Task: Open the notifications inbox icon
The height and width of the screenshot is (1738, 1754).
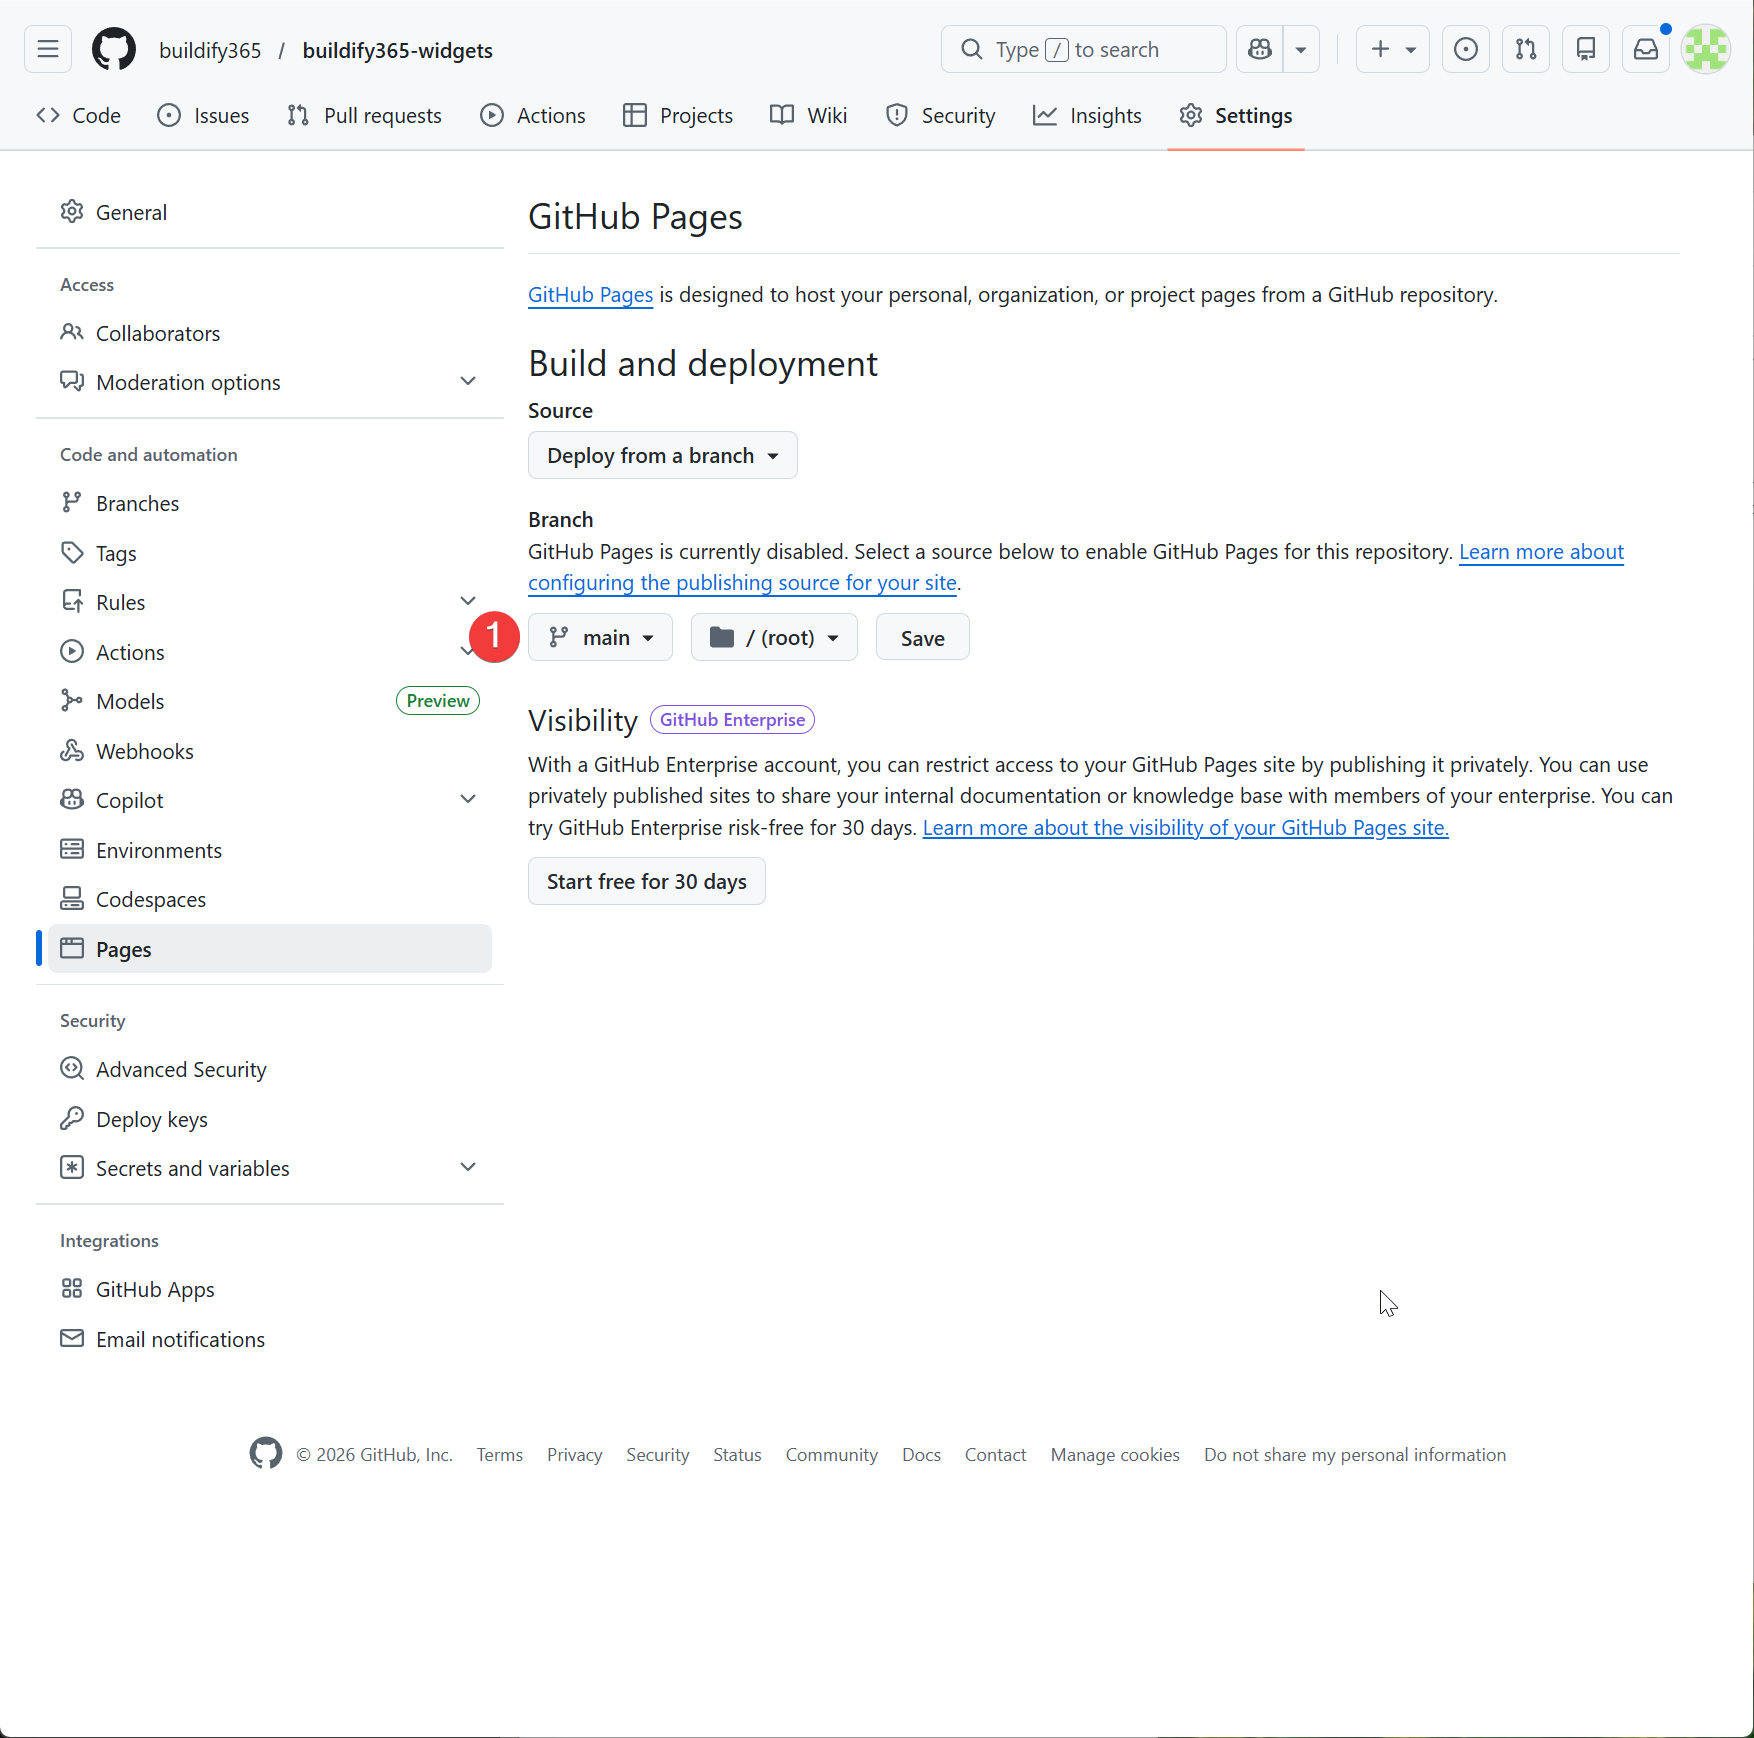Action: pos(1646,49)
